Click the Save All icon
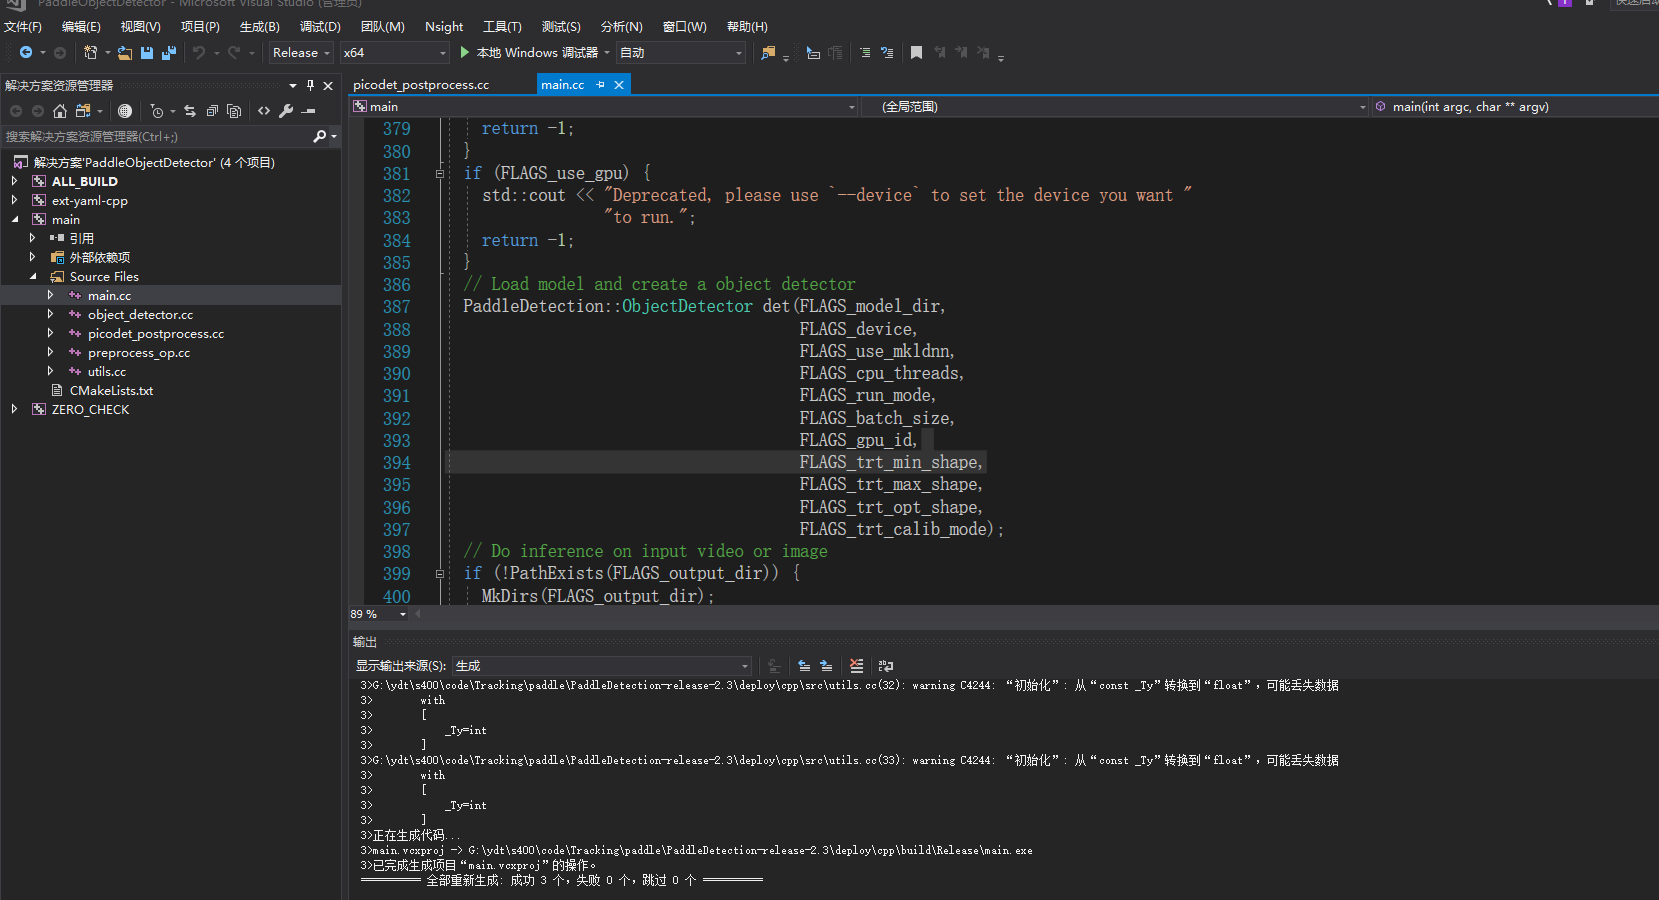The image size is (1659, 900). click(x=169, y=52)
